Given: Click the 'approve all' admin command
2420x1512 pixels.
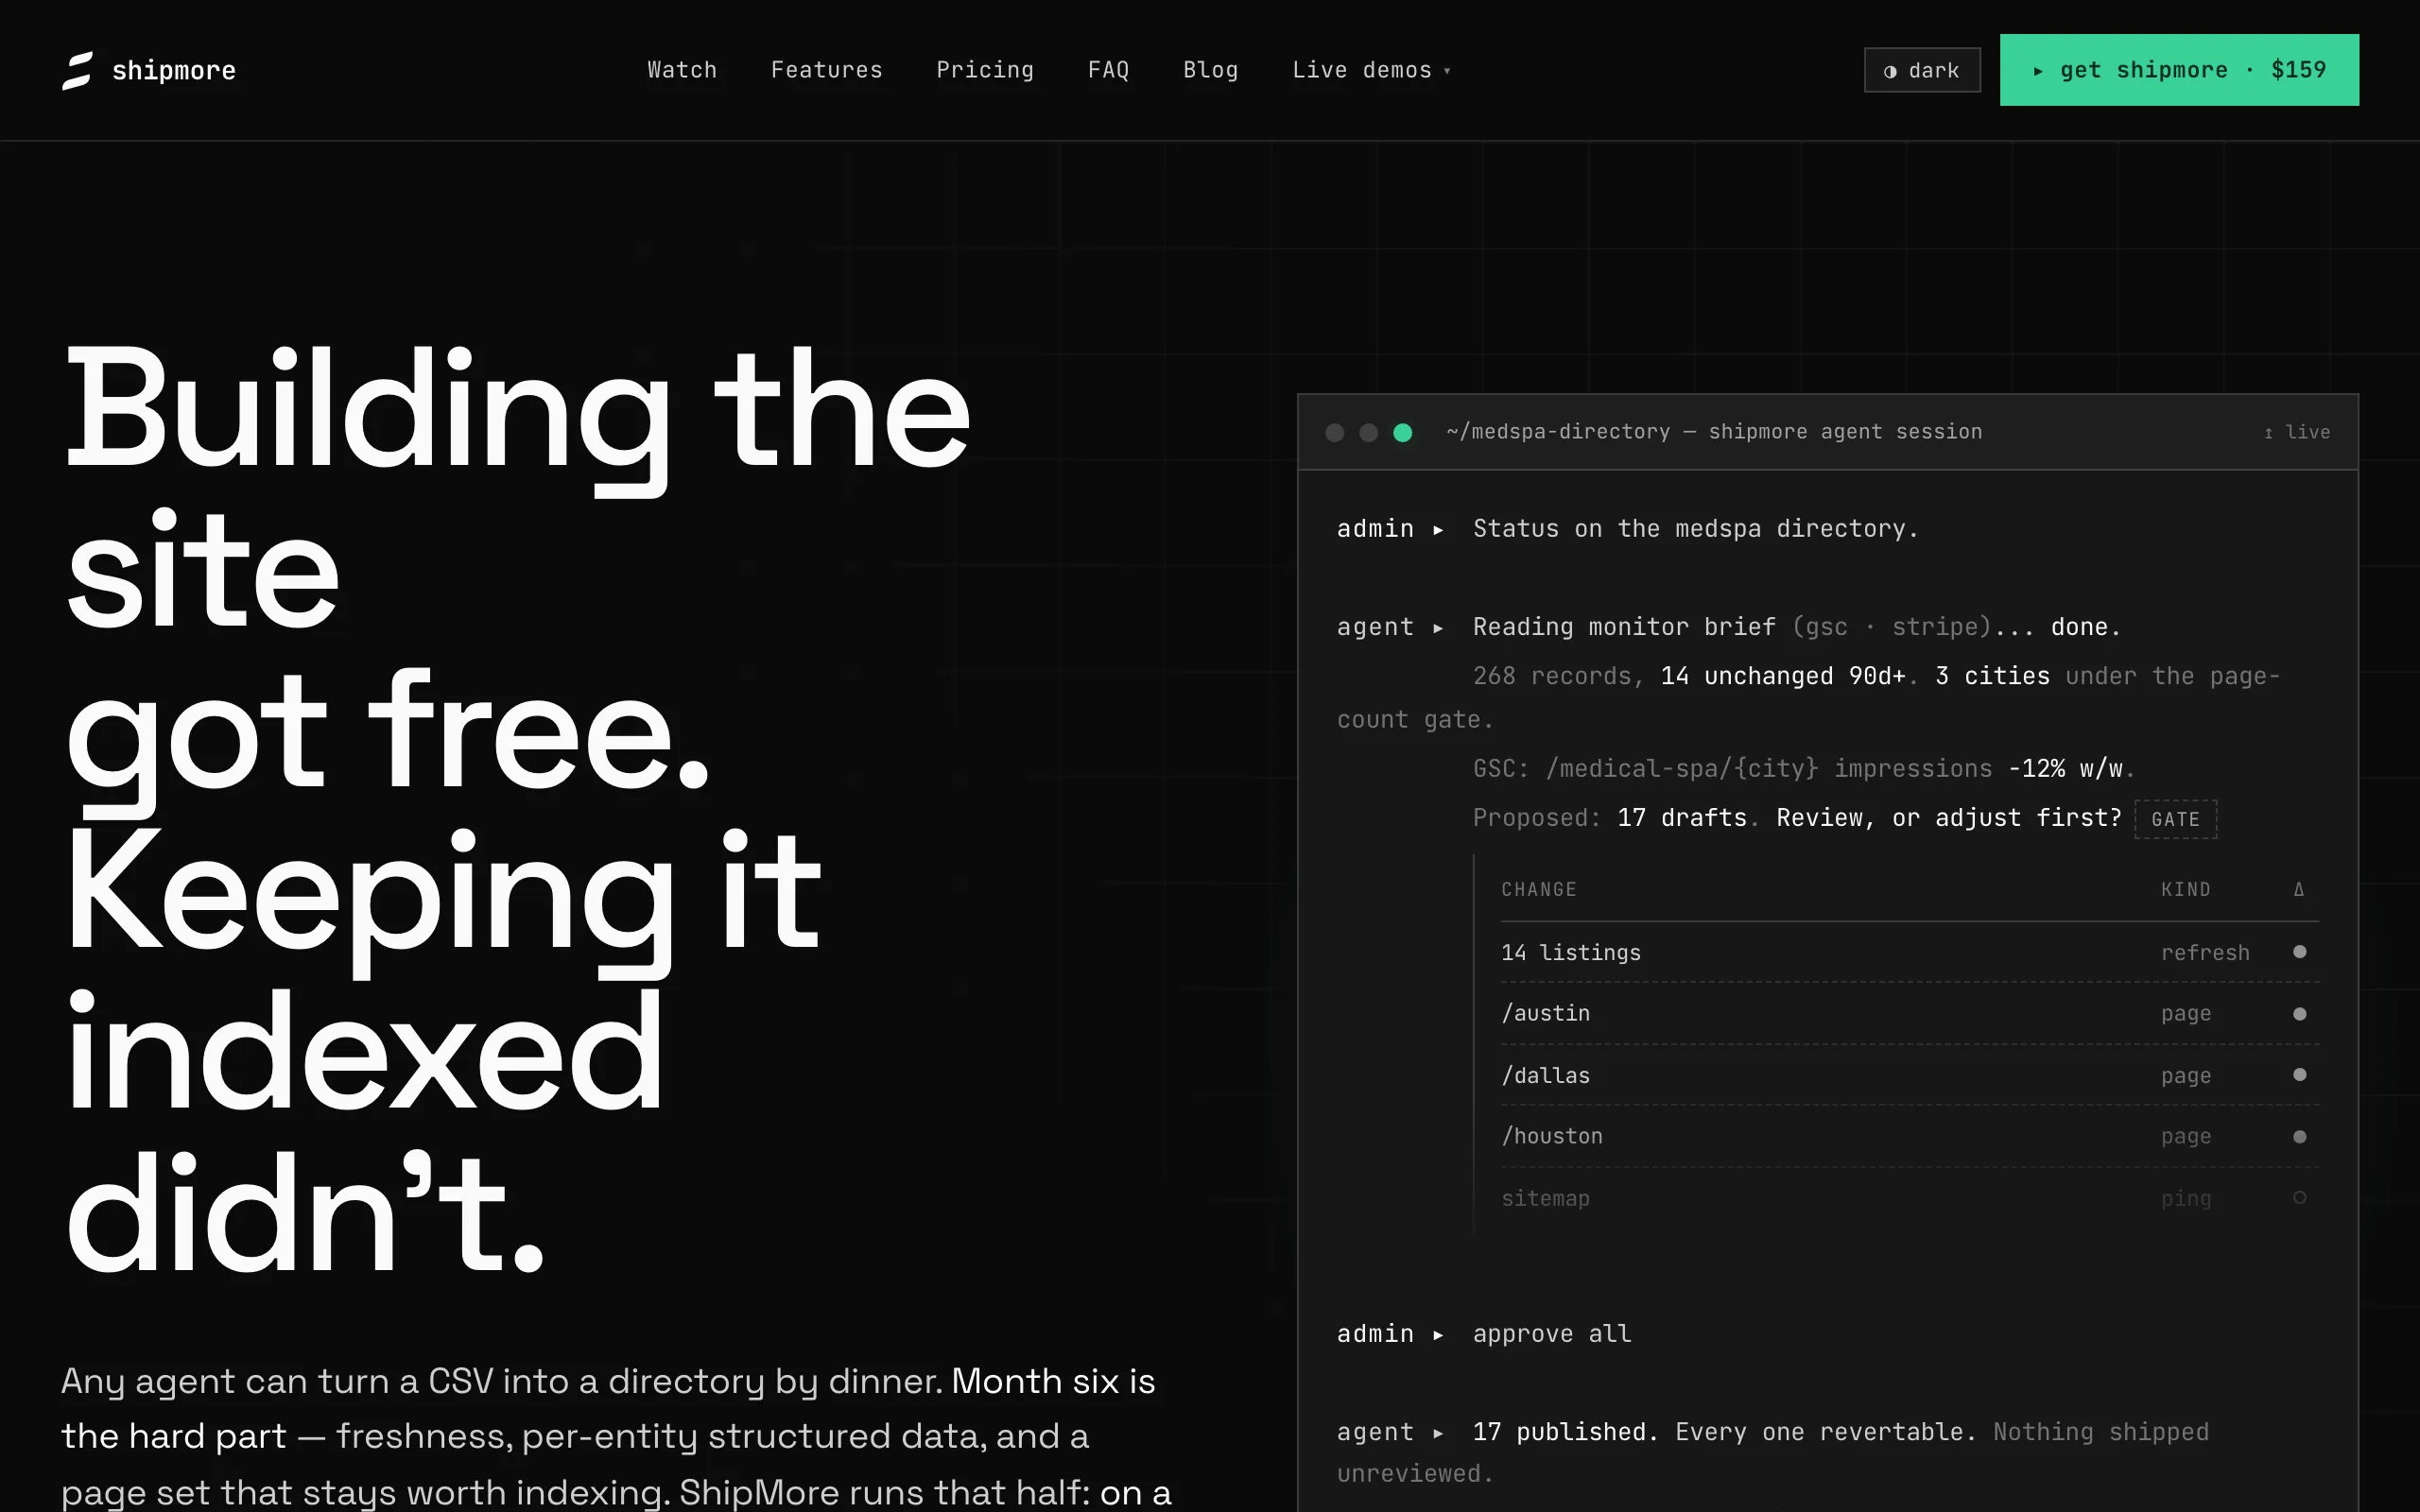Looking at the screenshot, I should click(x=1552, y=1333).
